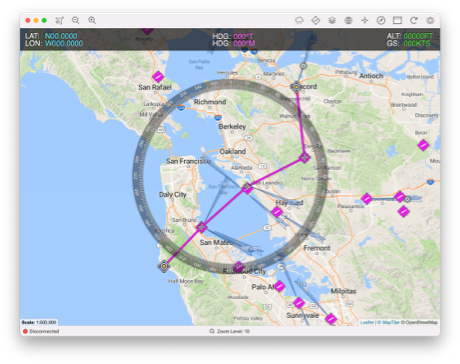This screenshot has height=364, width=460.
Task: Toggle the compass rose toolbar icon
Action: coord(381,20)
